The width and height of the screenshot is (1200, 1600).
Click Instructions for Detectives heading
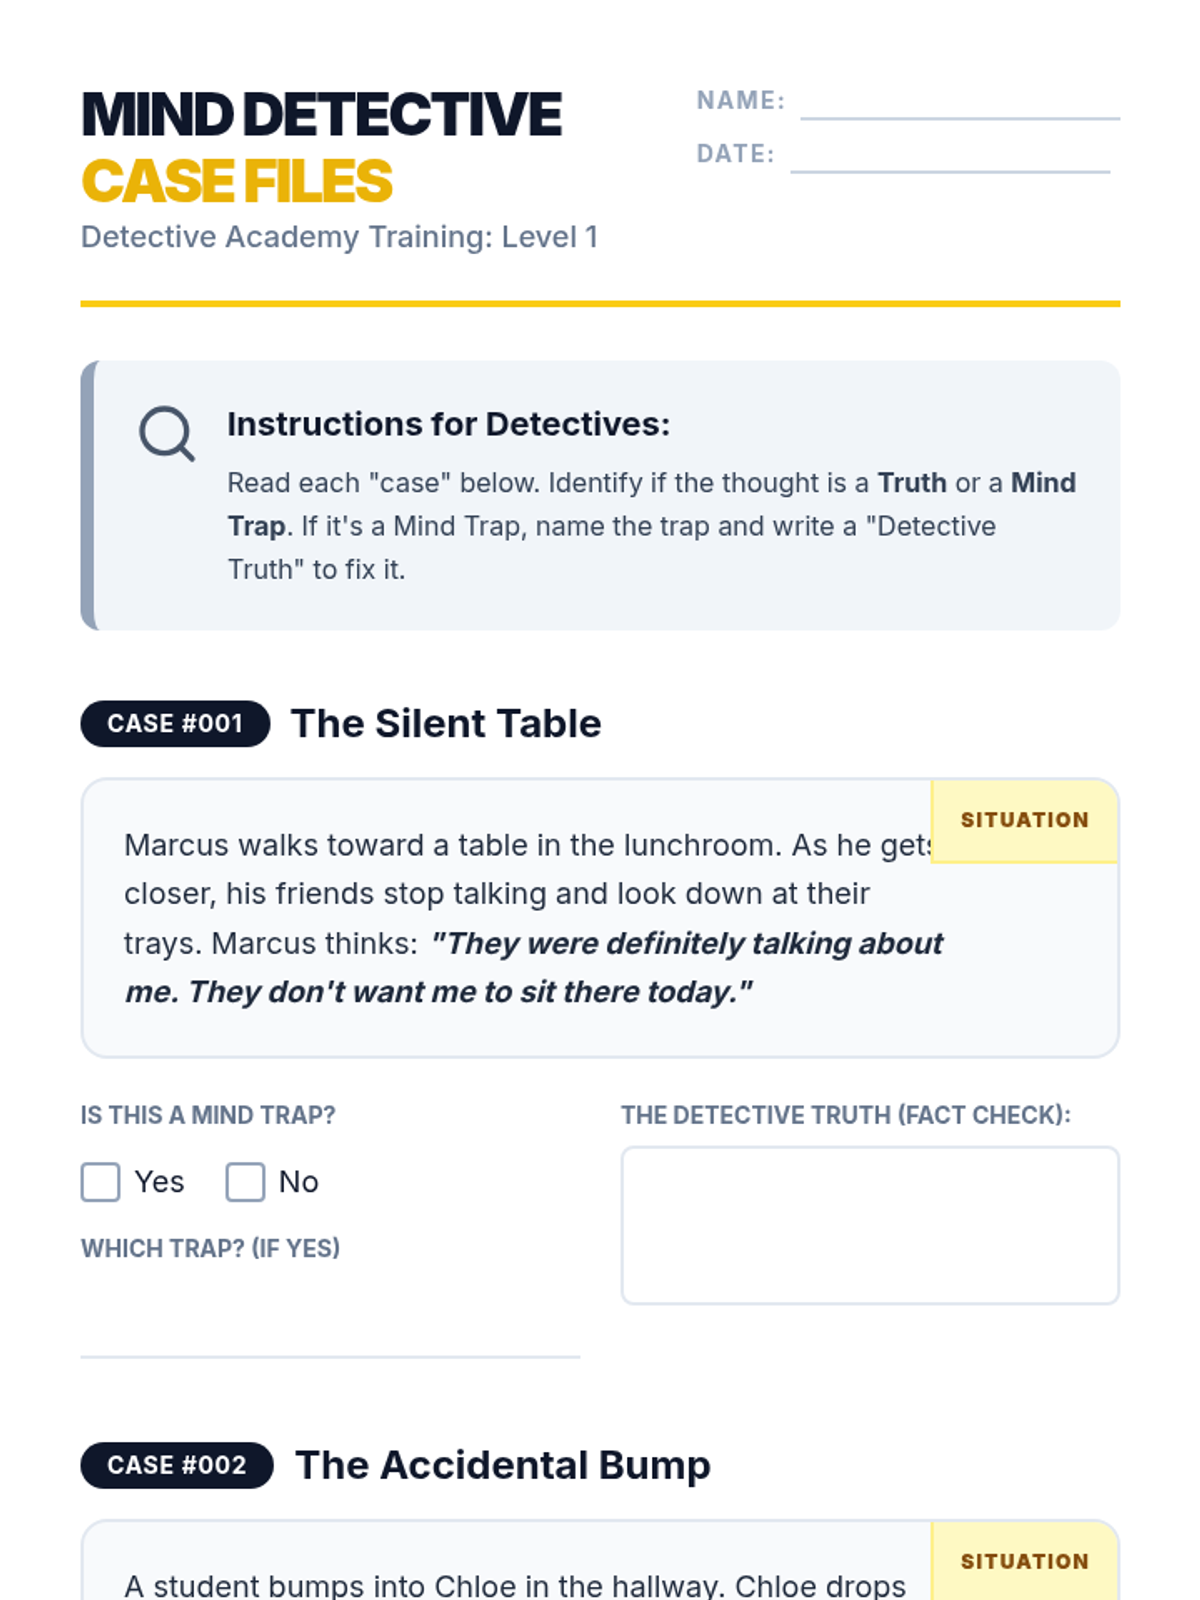click(448, 425)
